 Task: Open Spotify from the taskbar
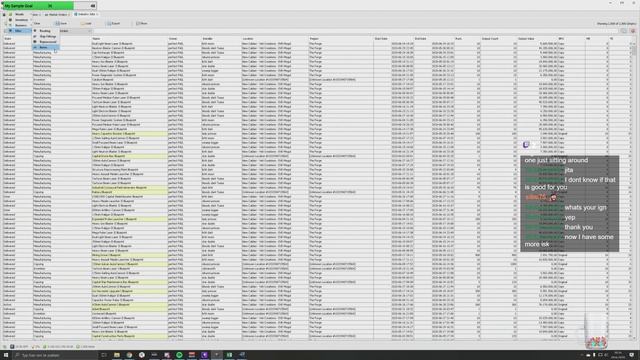click(179, 355)
